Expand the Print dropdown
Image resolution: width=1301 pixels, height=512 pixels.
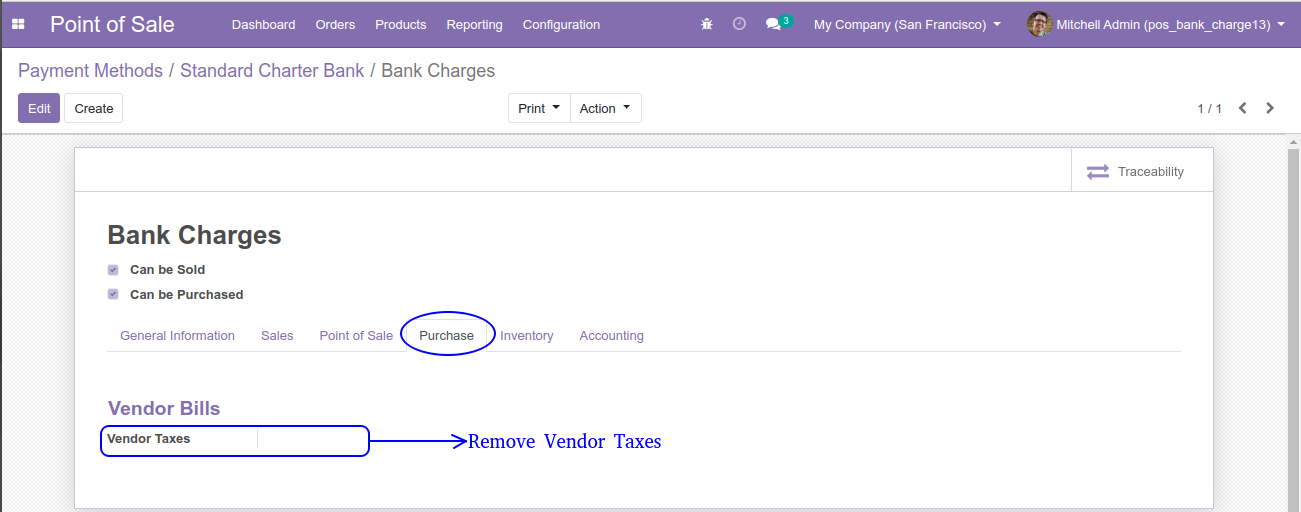click(x=539, y=108)
